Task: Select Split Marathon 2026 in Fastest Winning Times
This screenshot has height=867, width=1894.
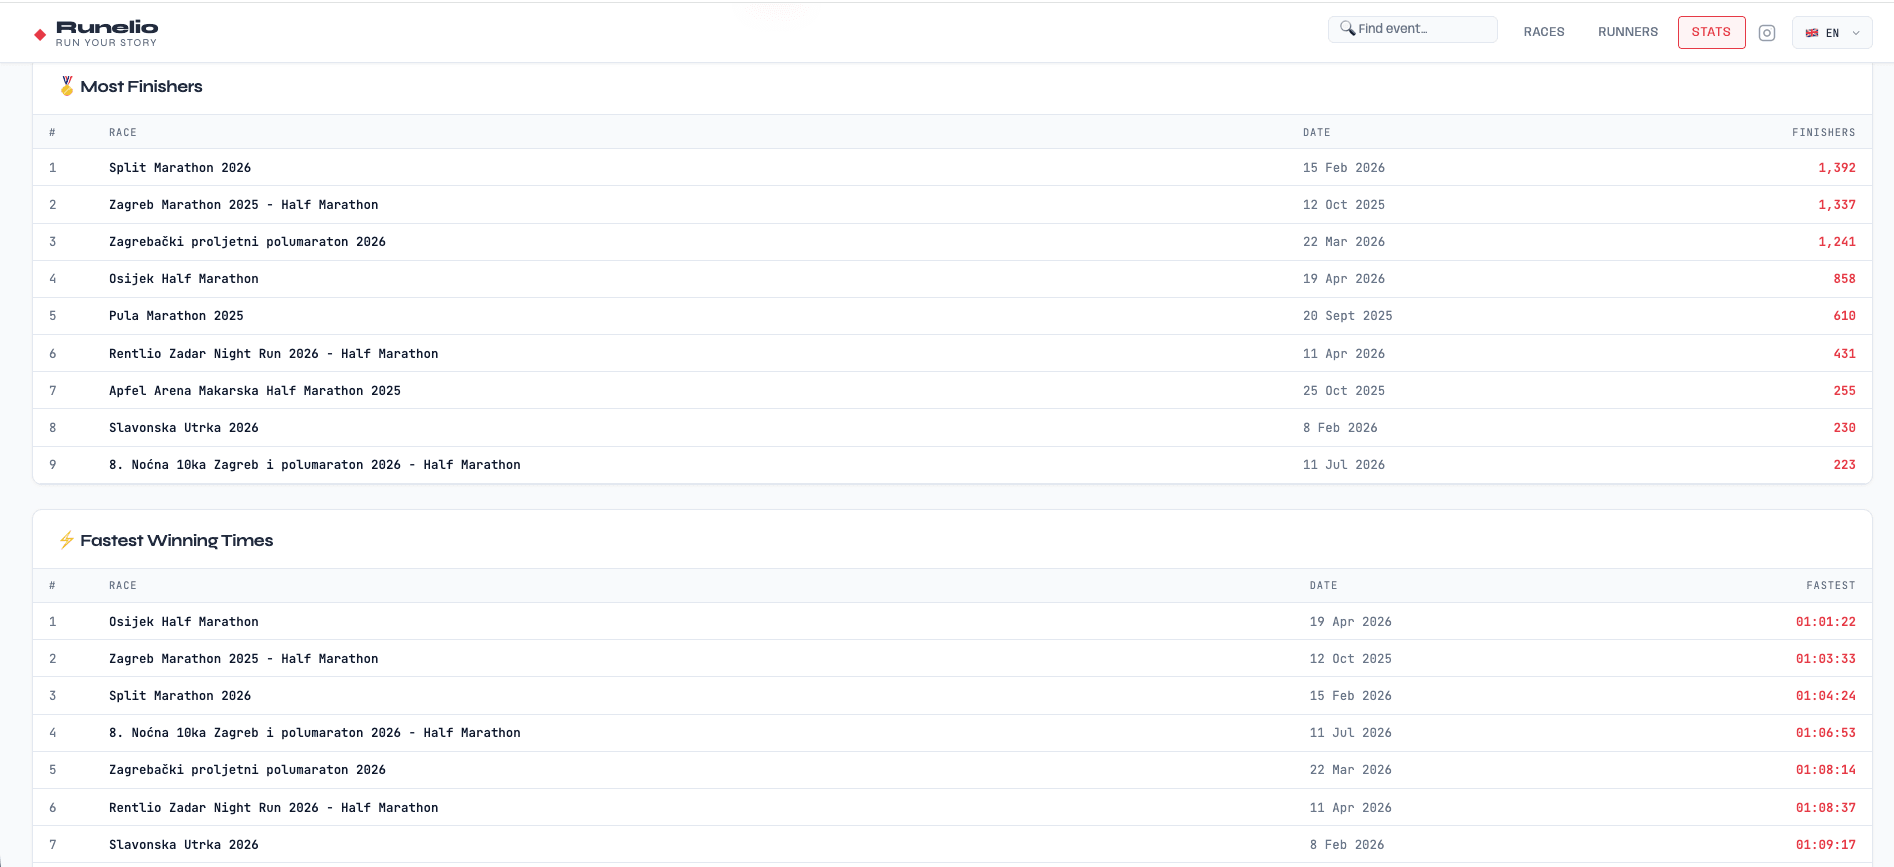Action: pos(180,696)
